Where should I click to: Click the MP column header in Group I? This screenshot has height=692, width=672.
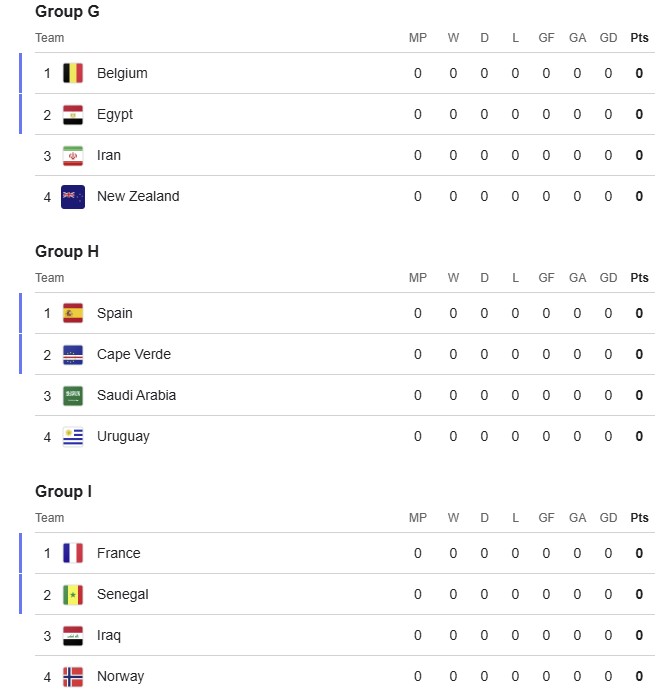418,518
